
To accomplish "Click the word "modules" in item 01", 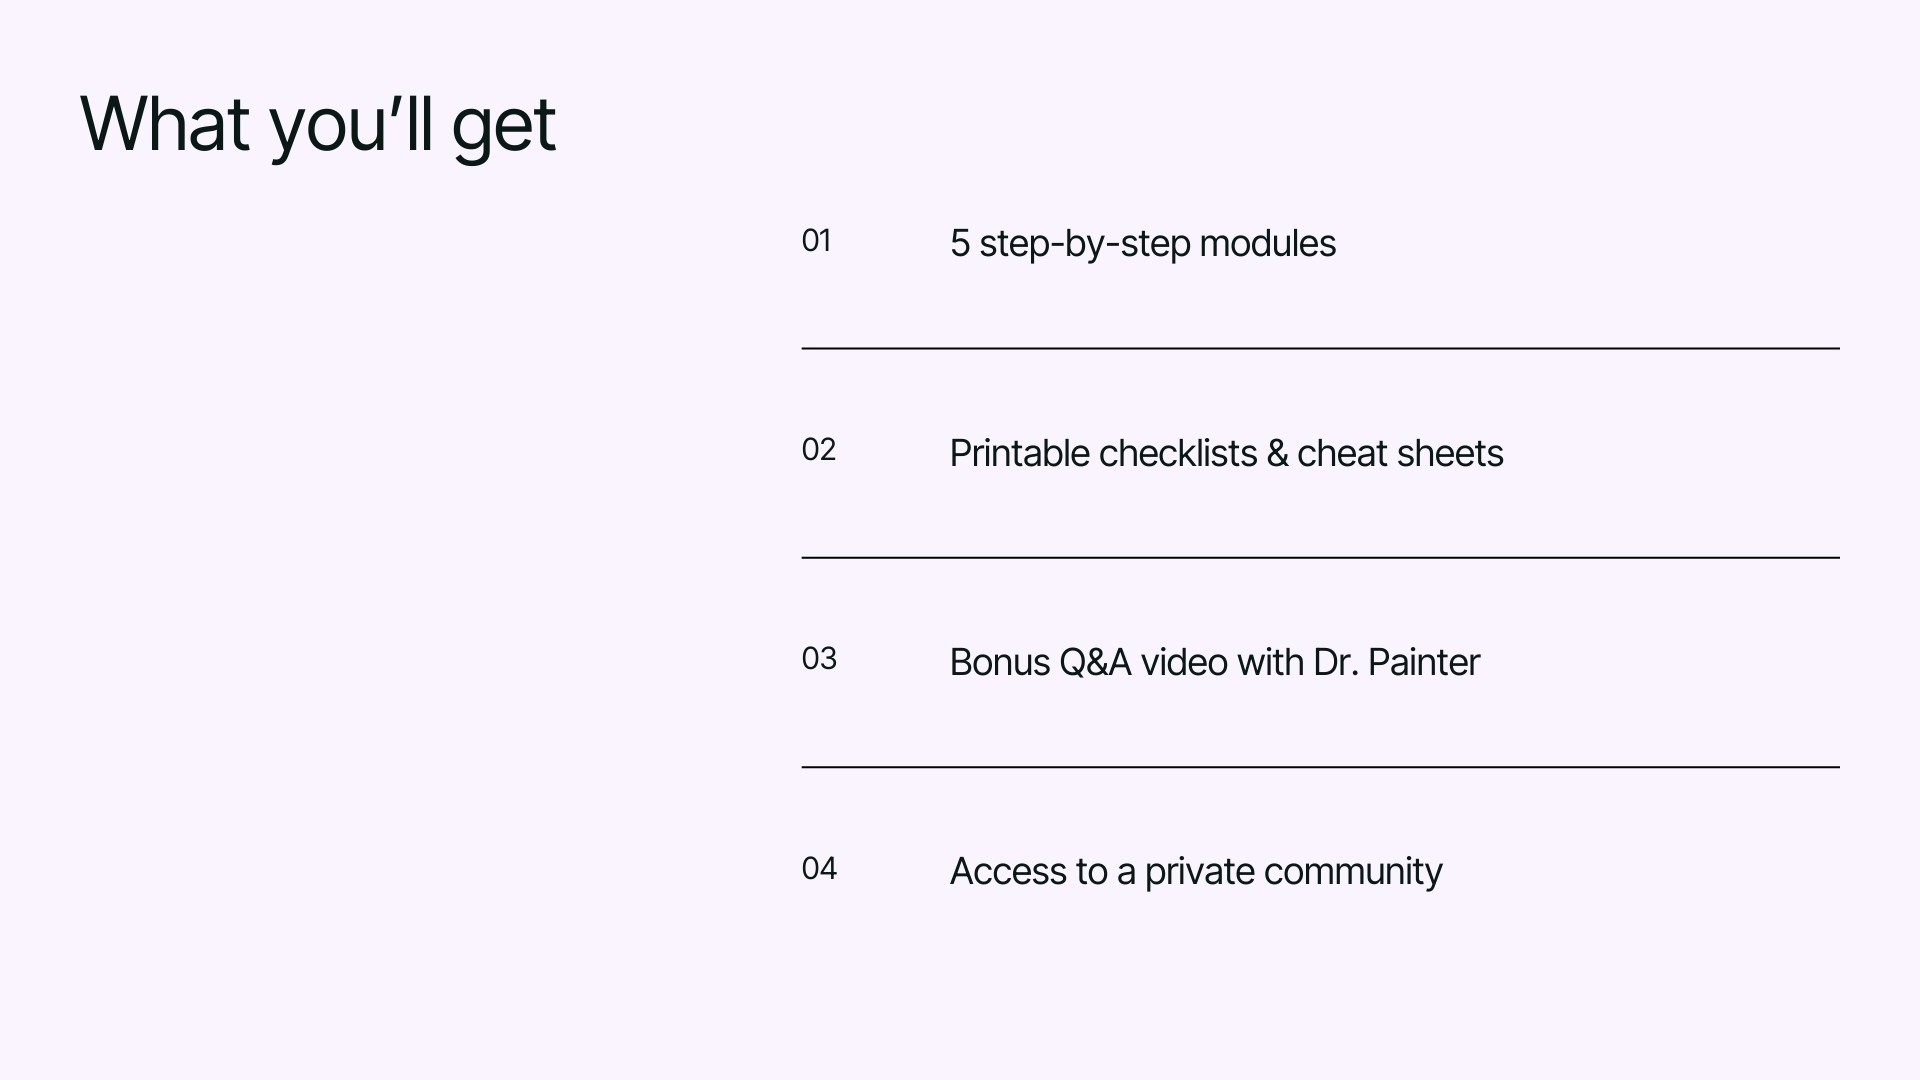I will pyautogui.click(x=1267, y=244).
